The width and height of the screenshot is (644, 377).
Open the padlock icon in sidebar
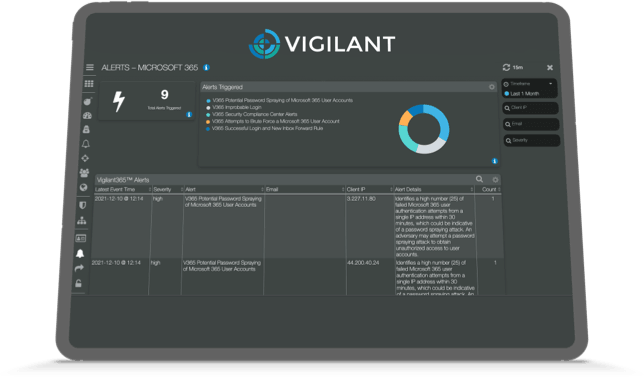click(x=86, y=129)
